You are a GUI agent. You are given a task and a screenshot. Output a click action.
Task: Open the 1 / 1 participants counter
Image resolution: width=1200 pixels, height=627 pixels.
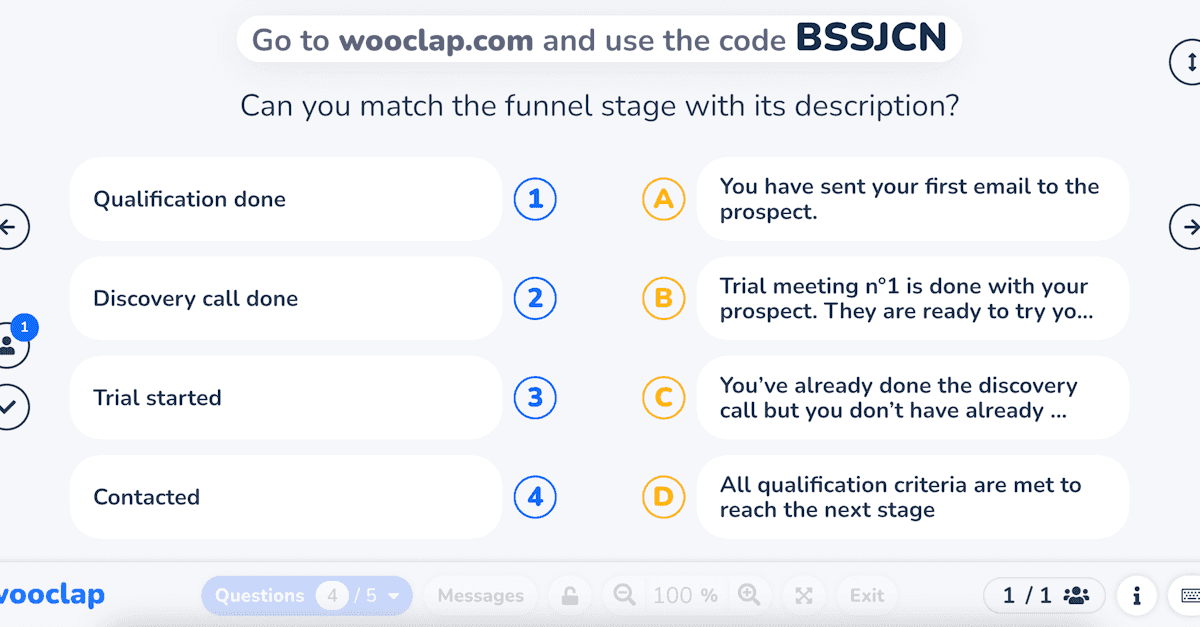click(x=1045, y=596)
